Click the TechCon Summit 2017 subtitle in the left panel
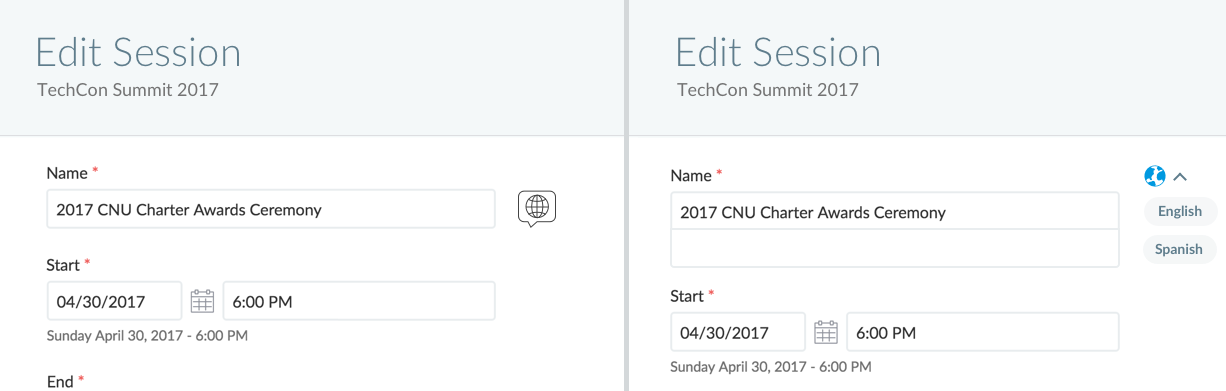The image size is (1226, 391). click(x=128, y=90)
